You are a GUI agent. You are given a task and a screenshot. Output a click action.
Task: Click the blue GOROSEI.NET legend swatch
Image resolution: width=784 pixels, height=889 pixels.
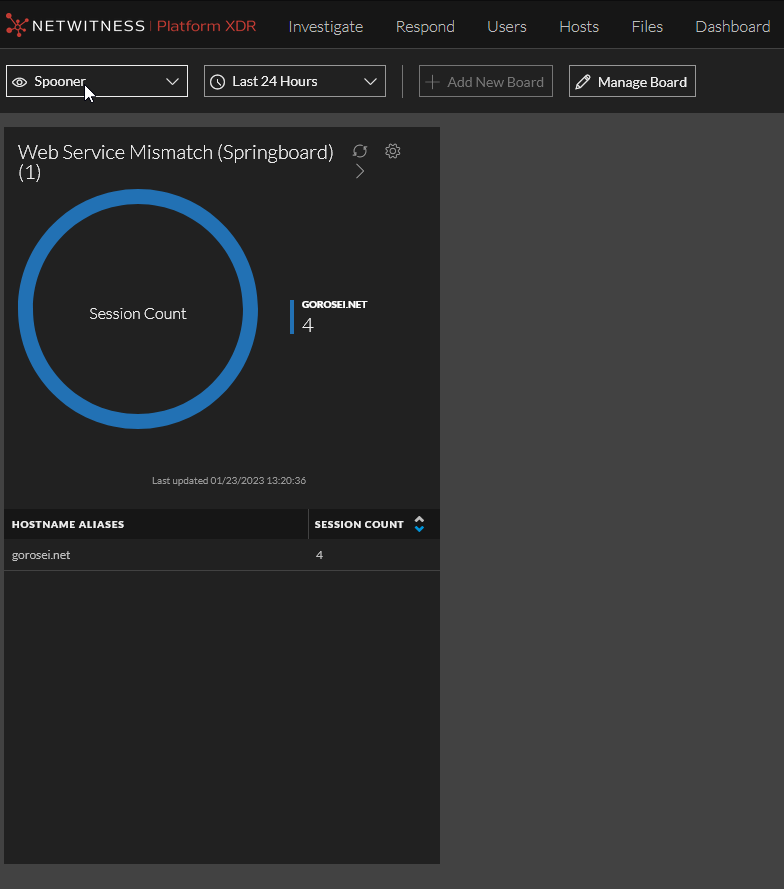(292, 317)
